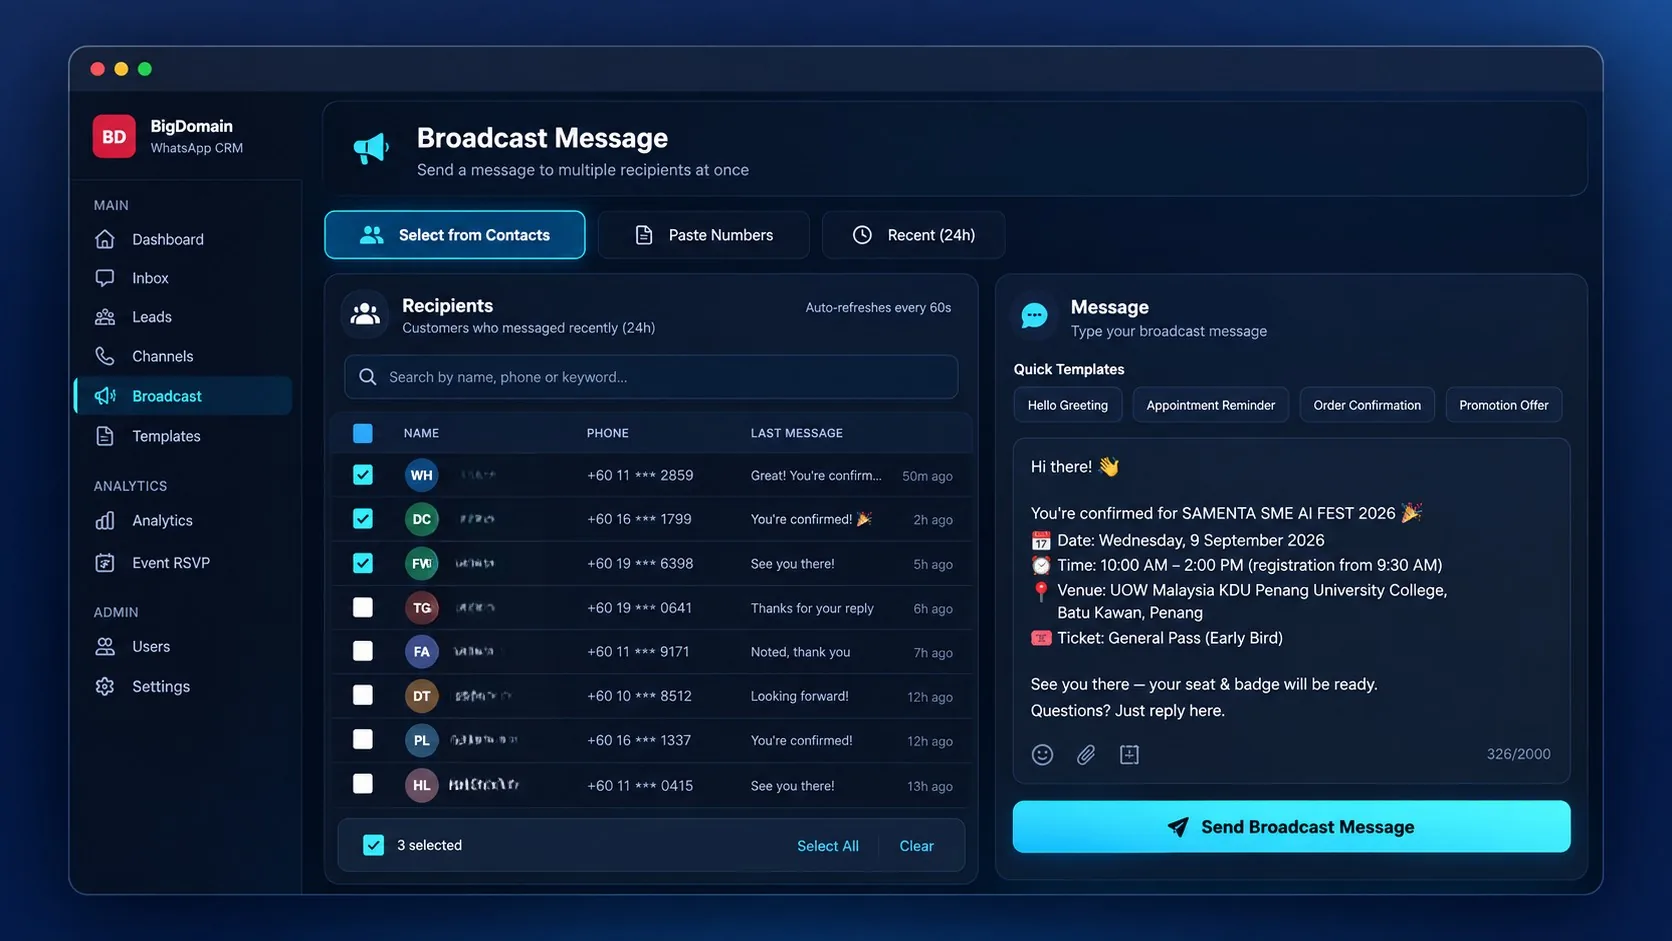Image resolution: width=1672 pixels, height=941 pixels.
Task: Click the Leads people icon in sidebar
Action: [105, 317]
